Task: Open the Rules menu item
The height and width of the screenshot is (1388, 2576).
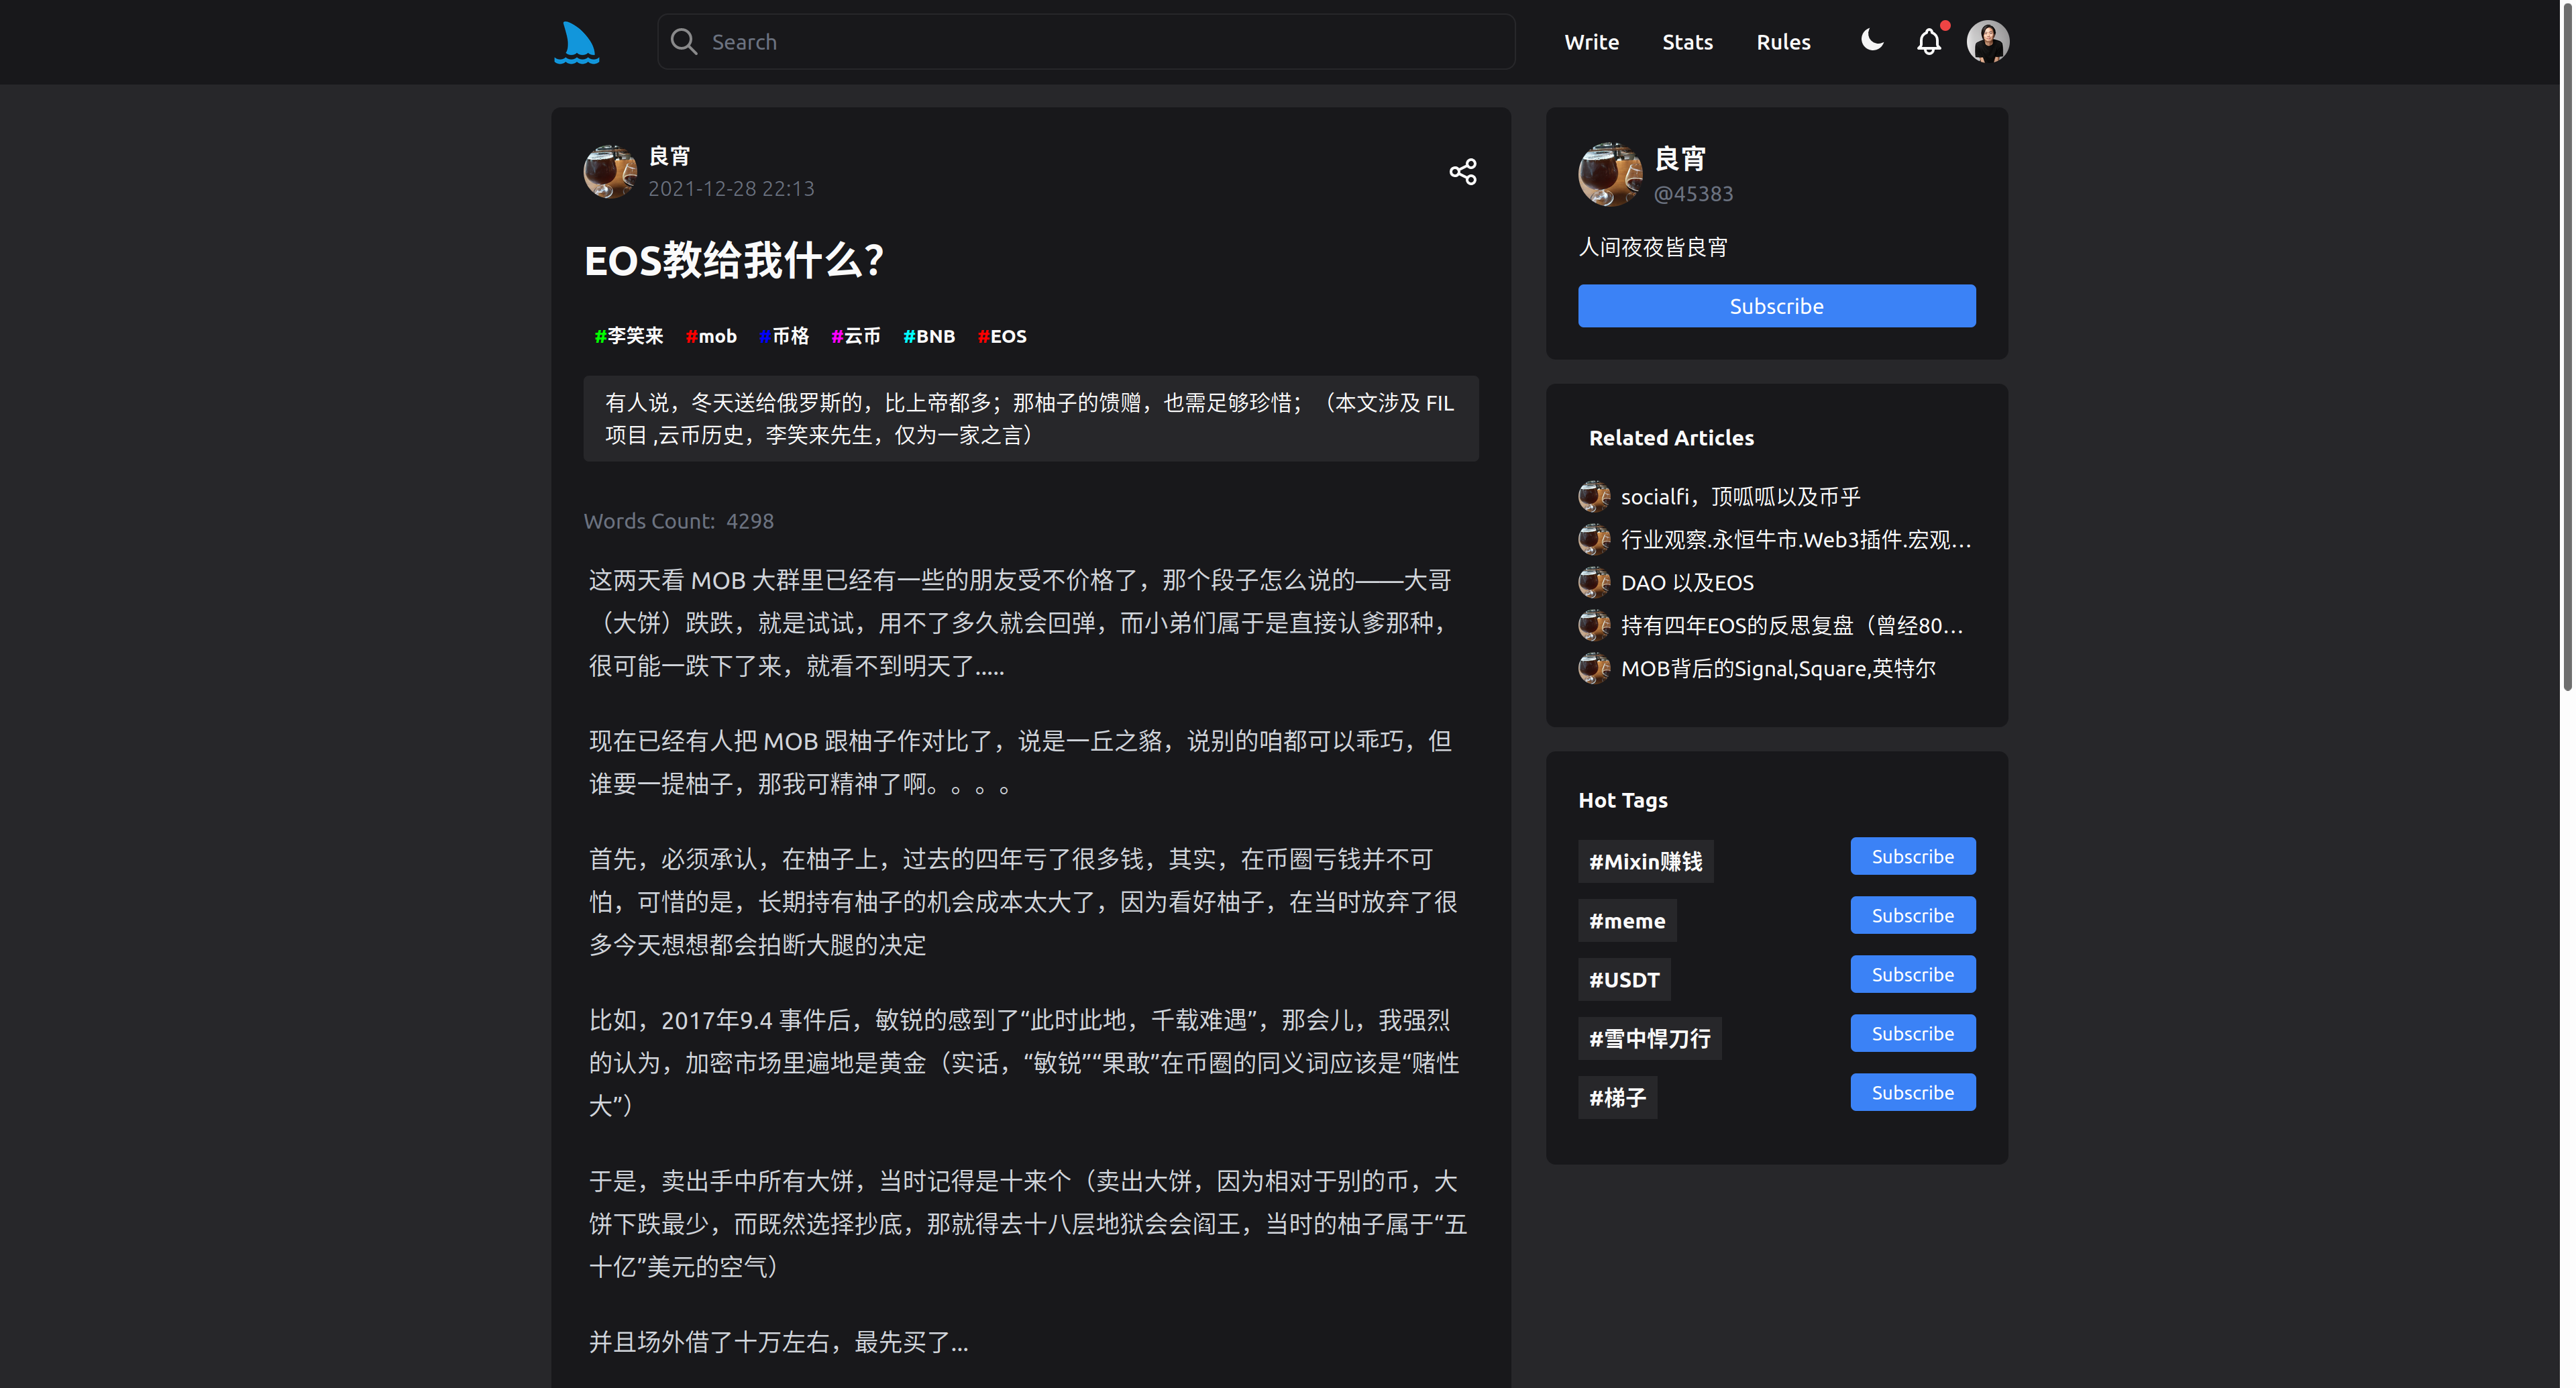Action: point(1783,42)
